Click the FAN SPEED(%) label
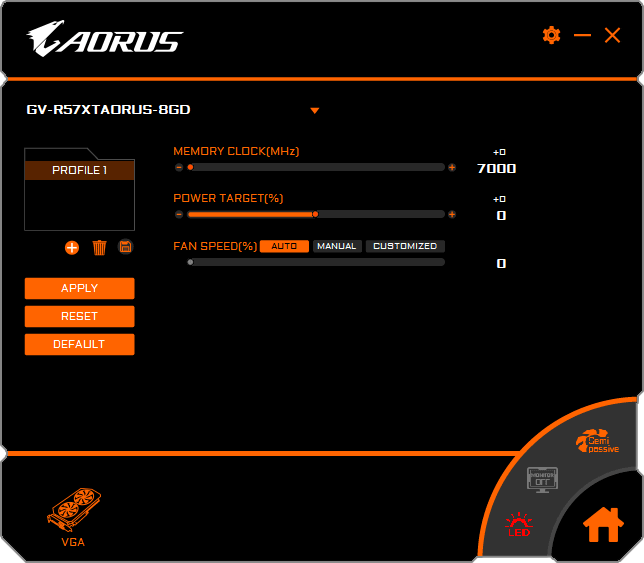644x563 pixels. [215, 246]
